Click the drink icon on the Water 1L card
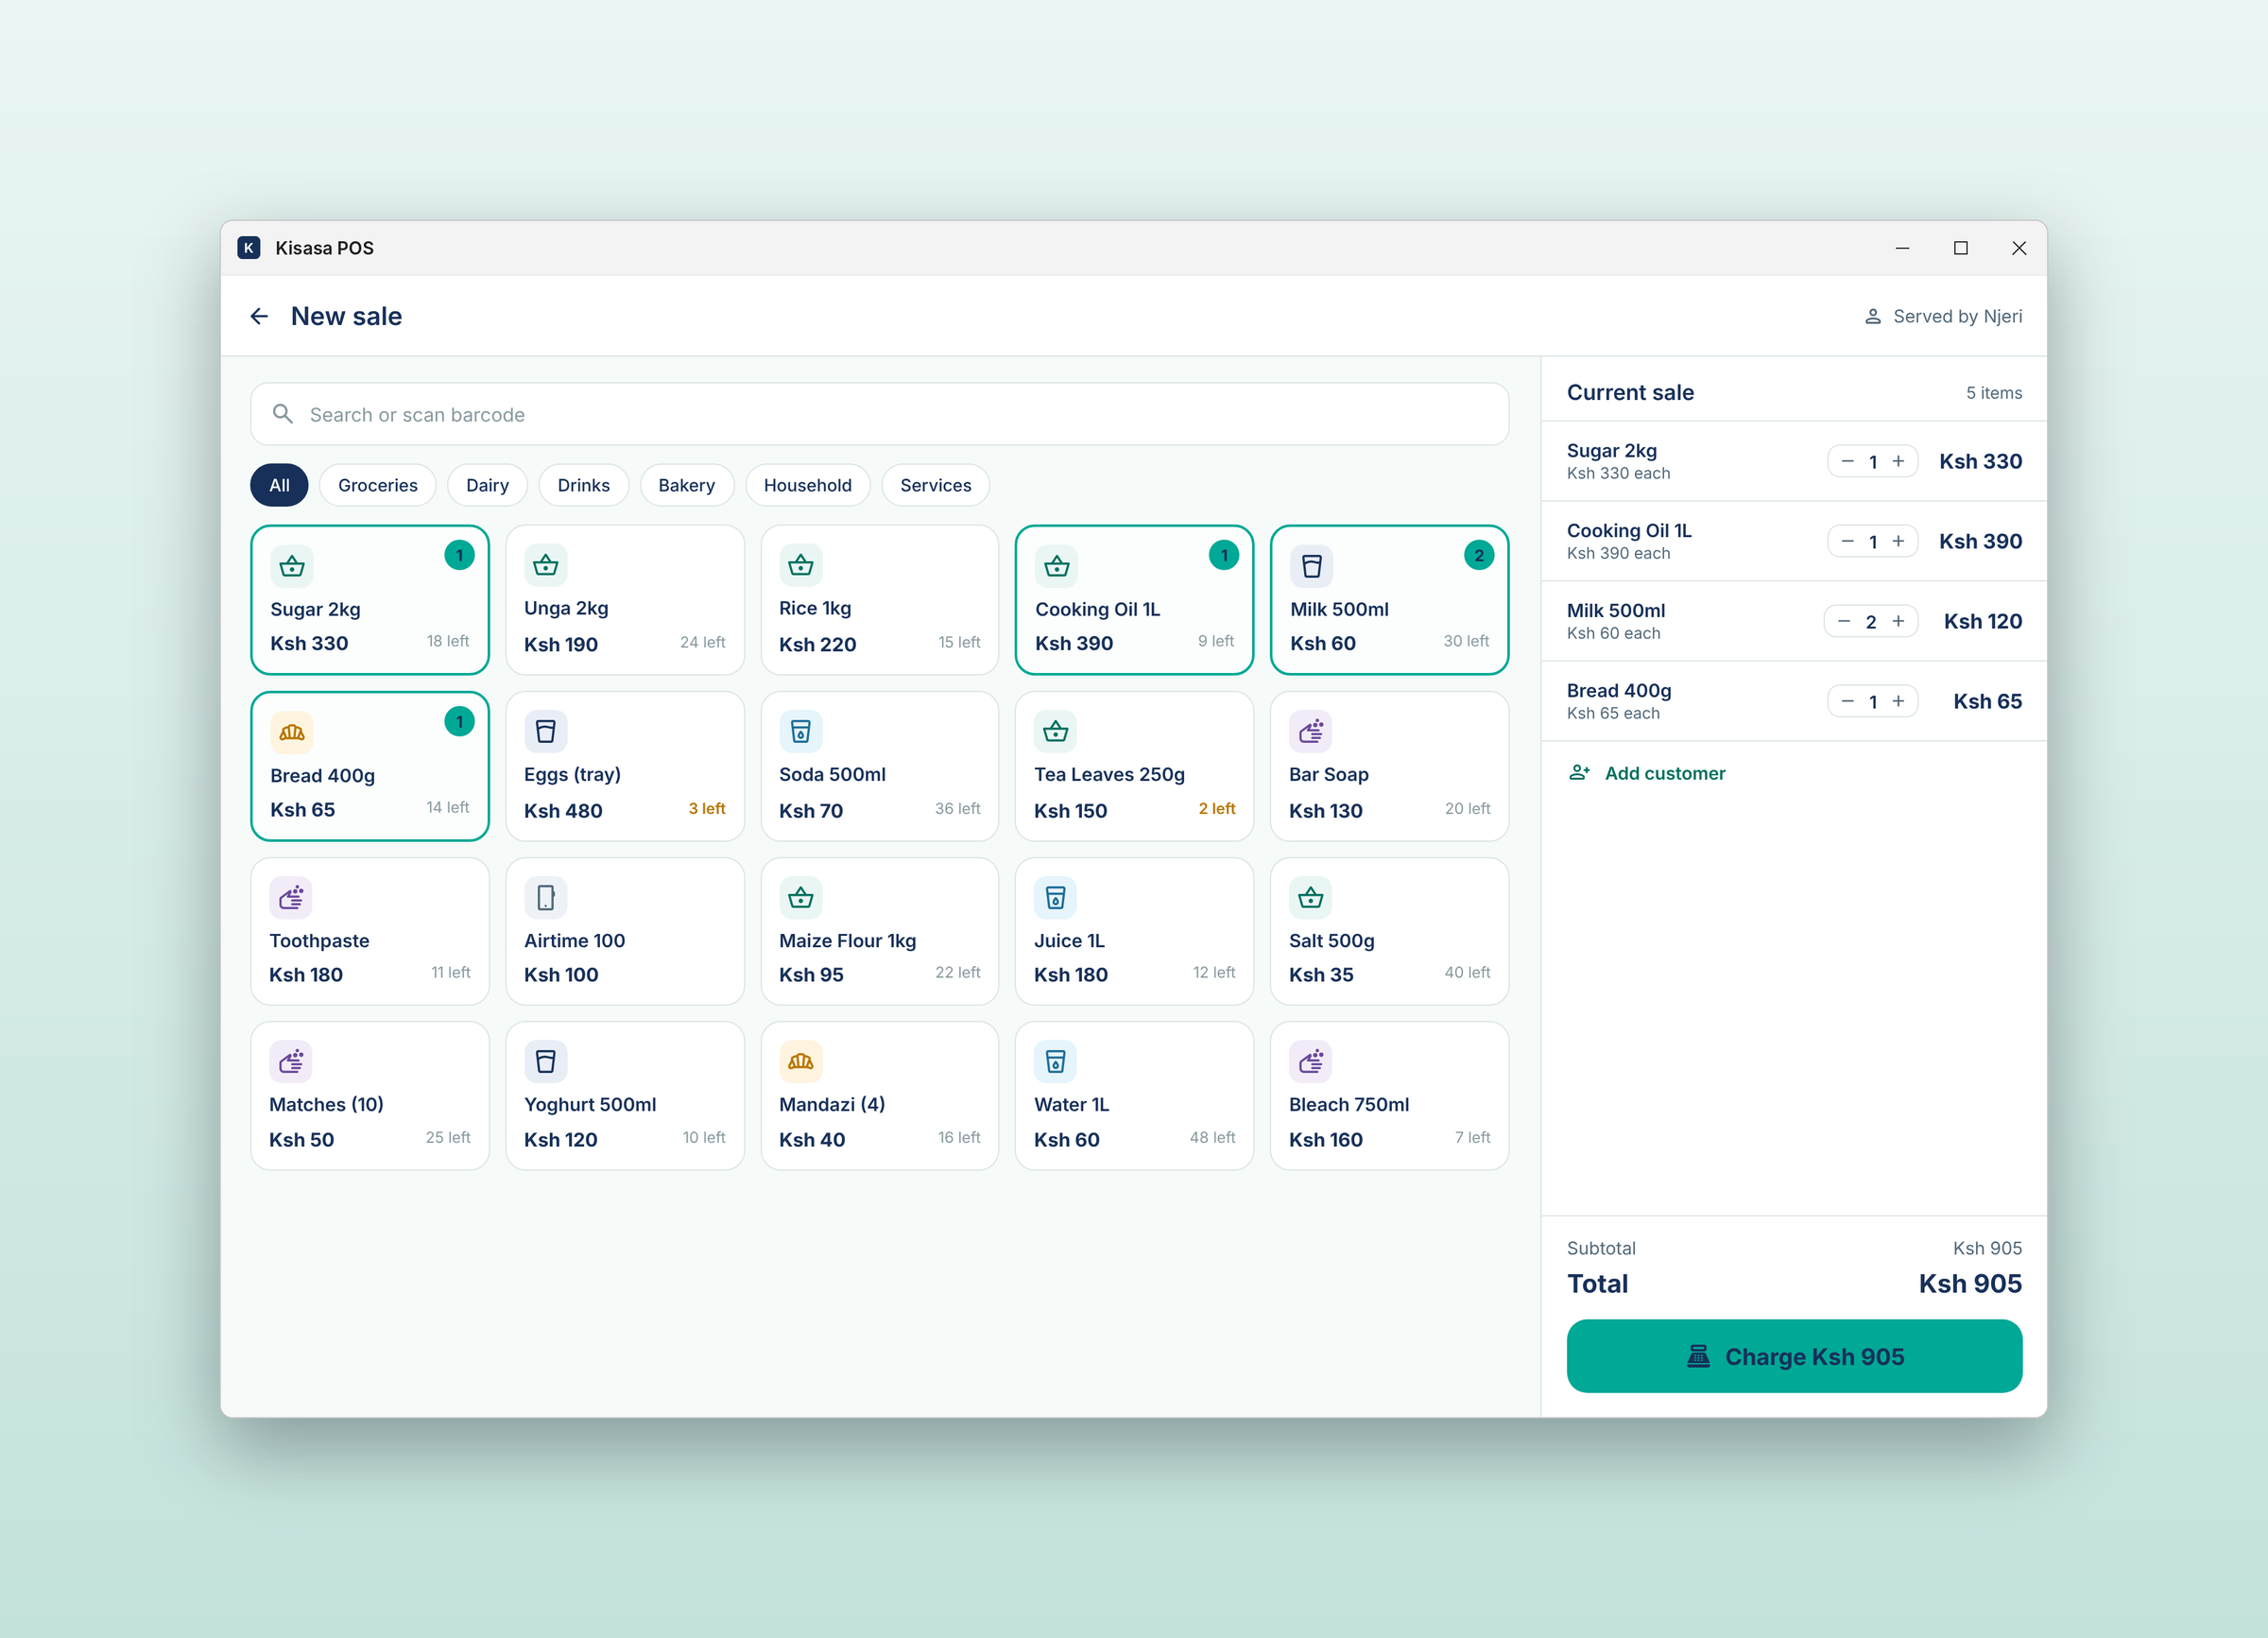 click(x=1056, y=1062)
